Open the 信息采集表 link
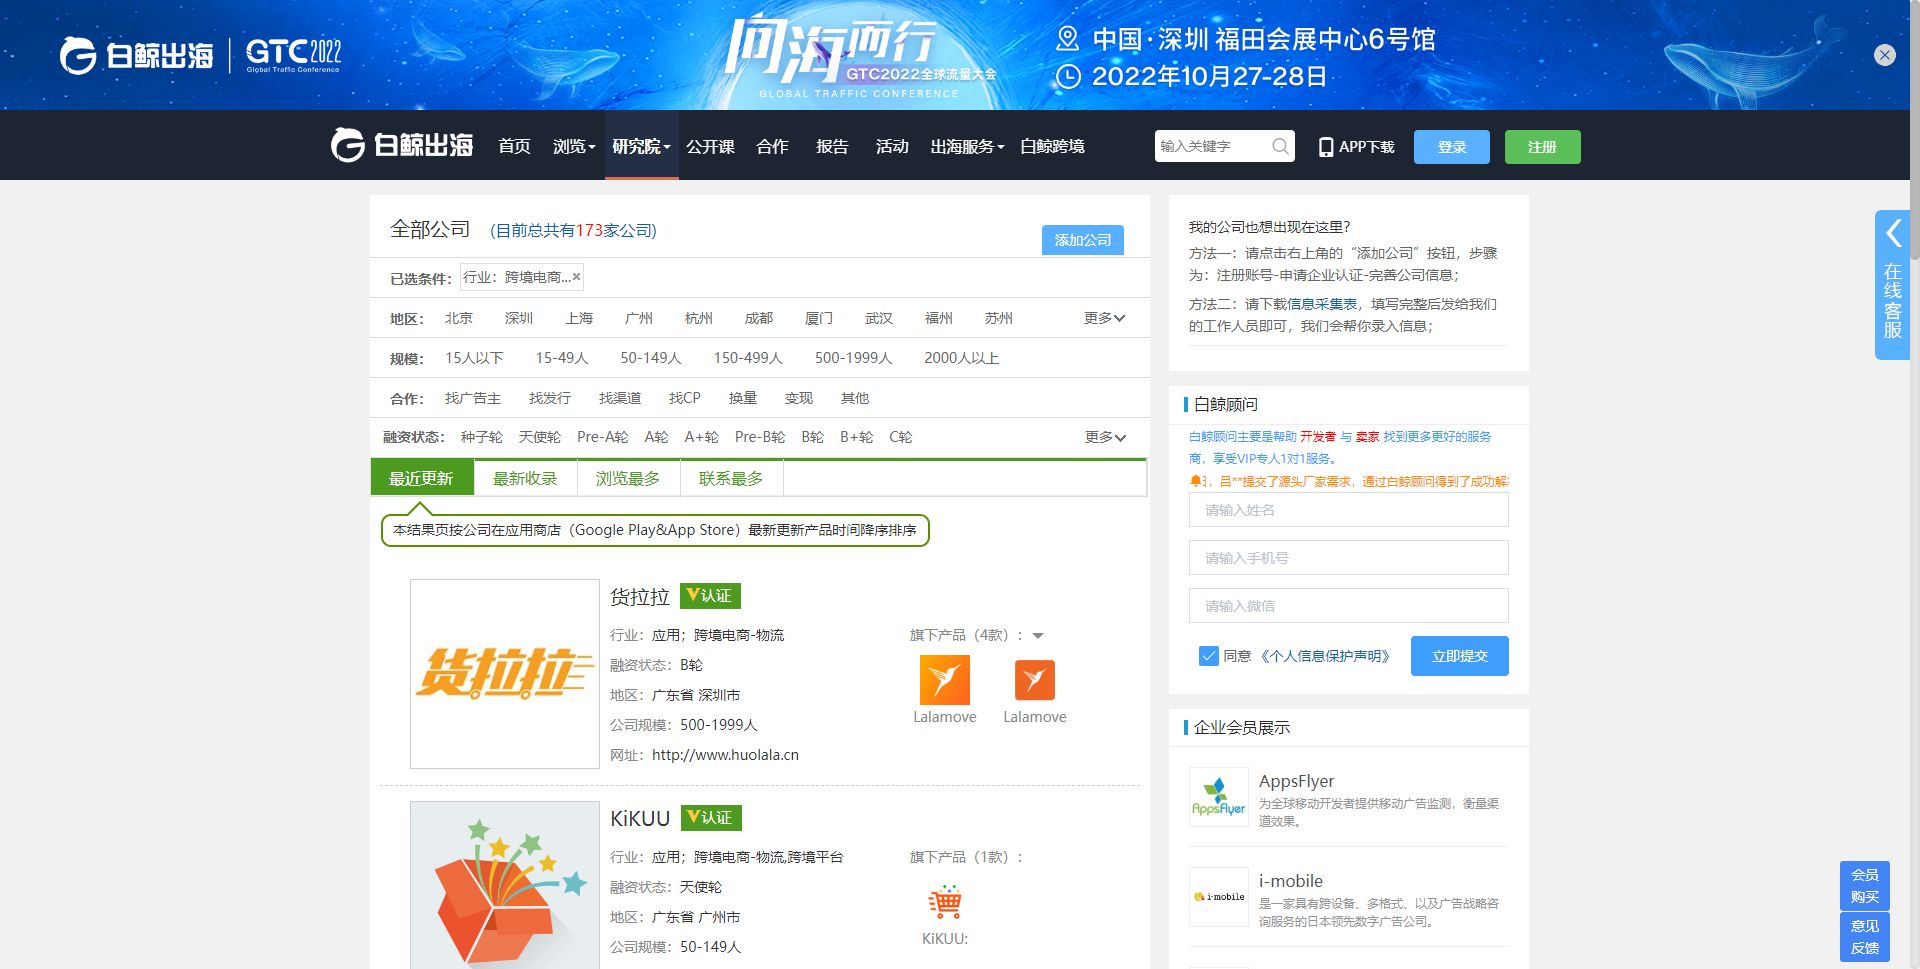This screenshot has width=1920, height=969. point(1322,304)
